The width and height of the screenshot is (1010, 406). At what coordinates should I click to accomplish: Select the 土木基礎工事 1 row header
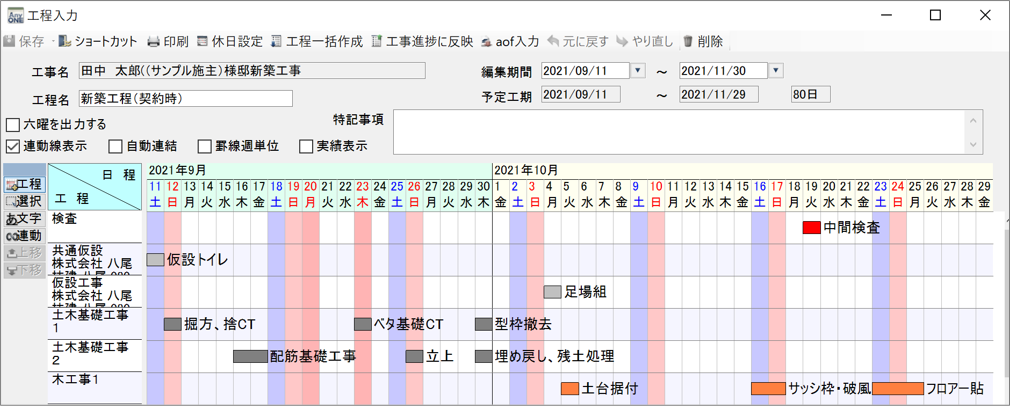tap(95, 324)
